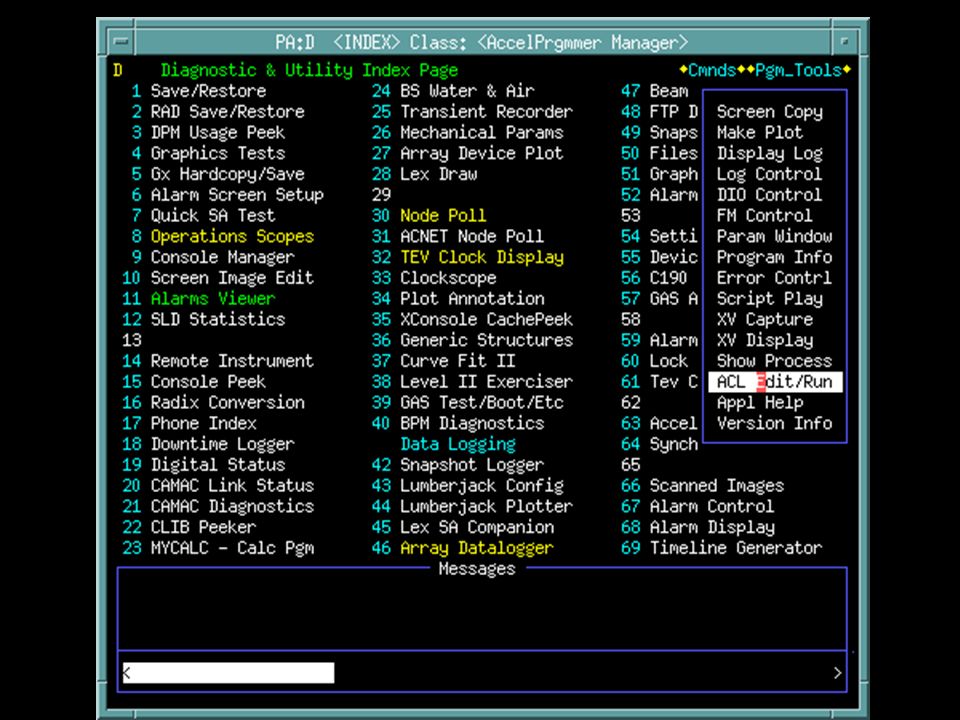Open Mechanical Params entry
960x720 pixels.
(481, 133)
